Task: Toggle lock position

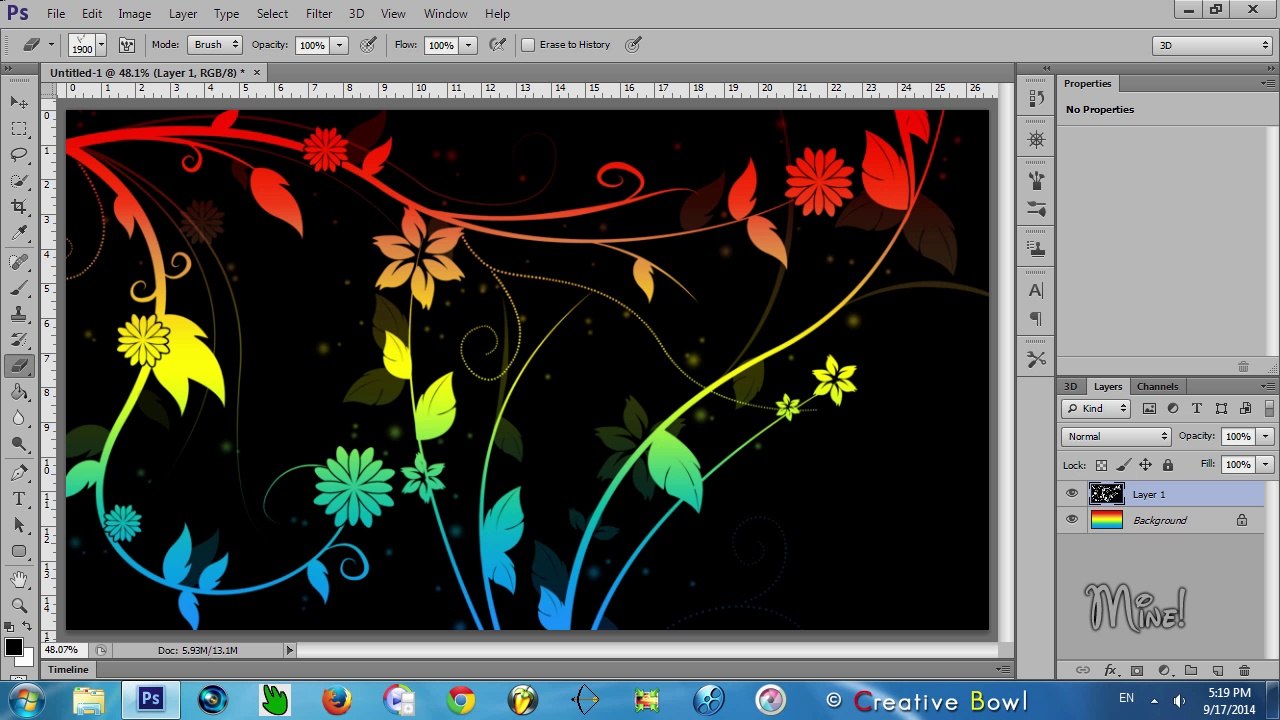Action: point(1145,465)
